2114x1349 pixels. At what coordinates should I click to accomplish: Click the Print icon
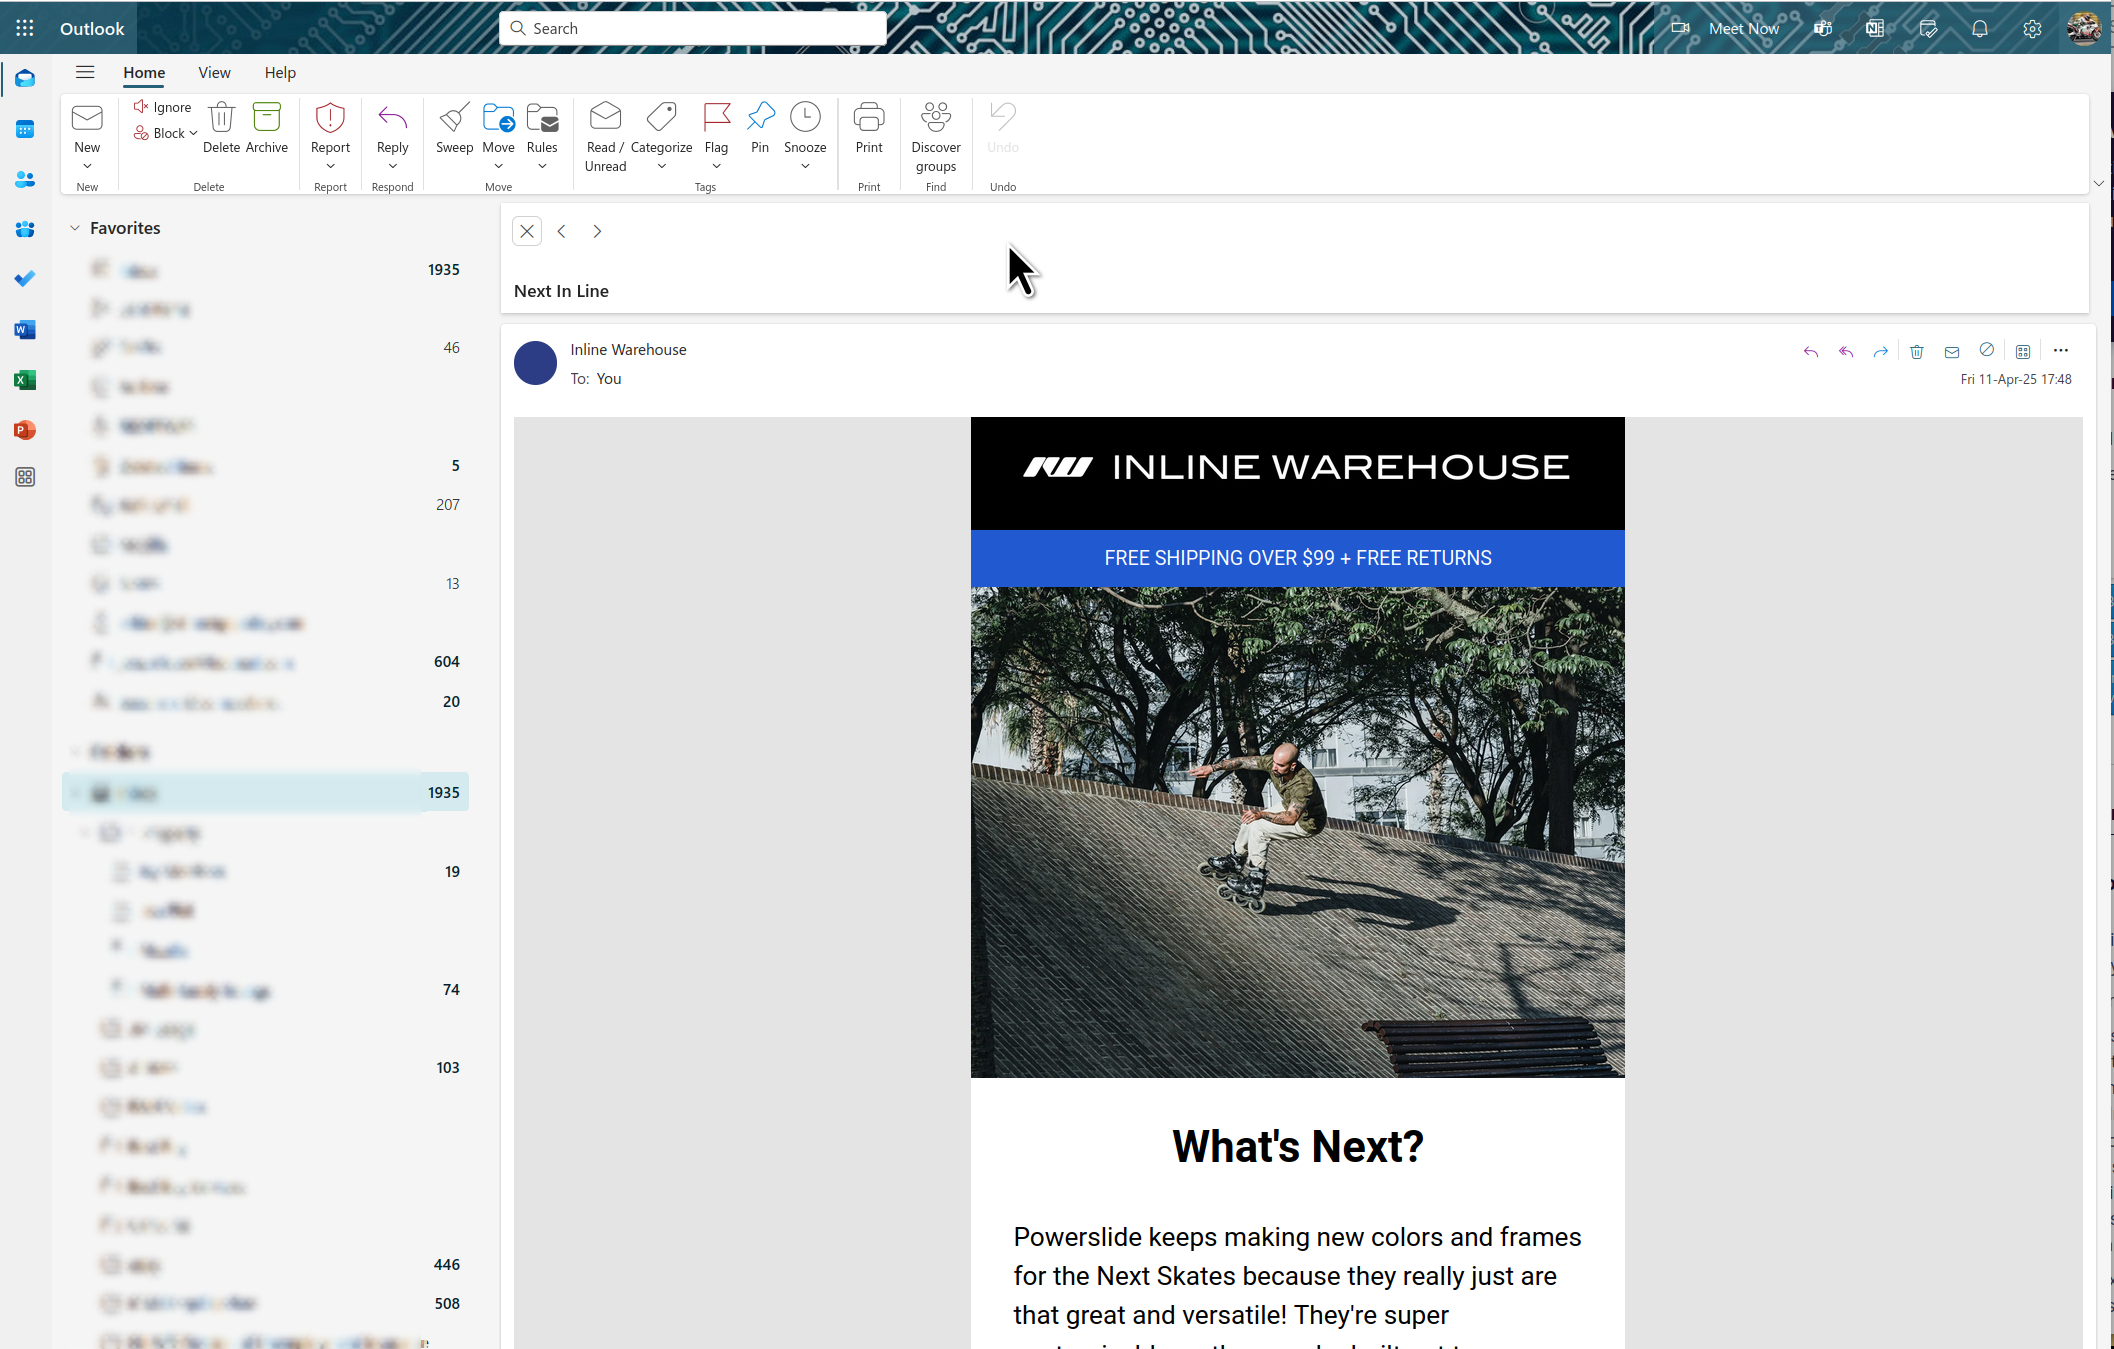point(868,119)
